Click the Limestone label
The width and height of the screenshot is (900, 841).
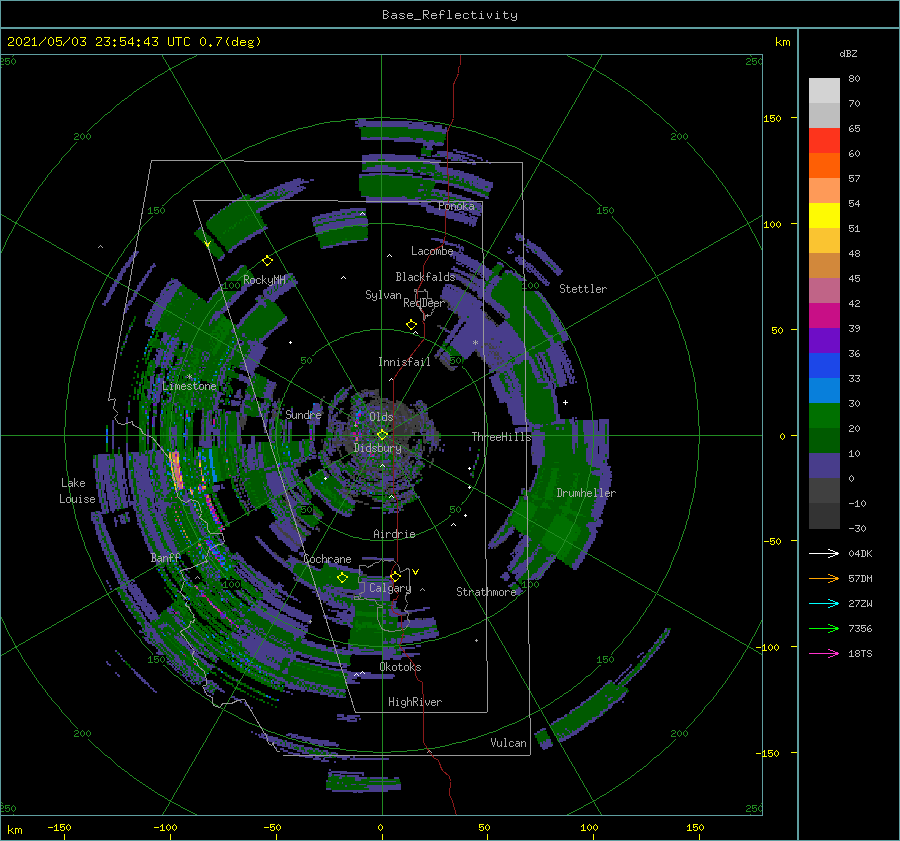[189, 386]
